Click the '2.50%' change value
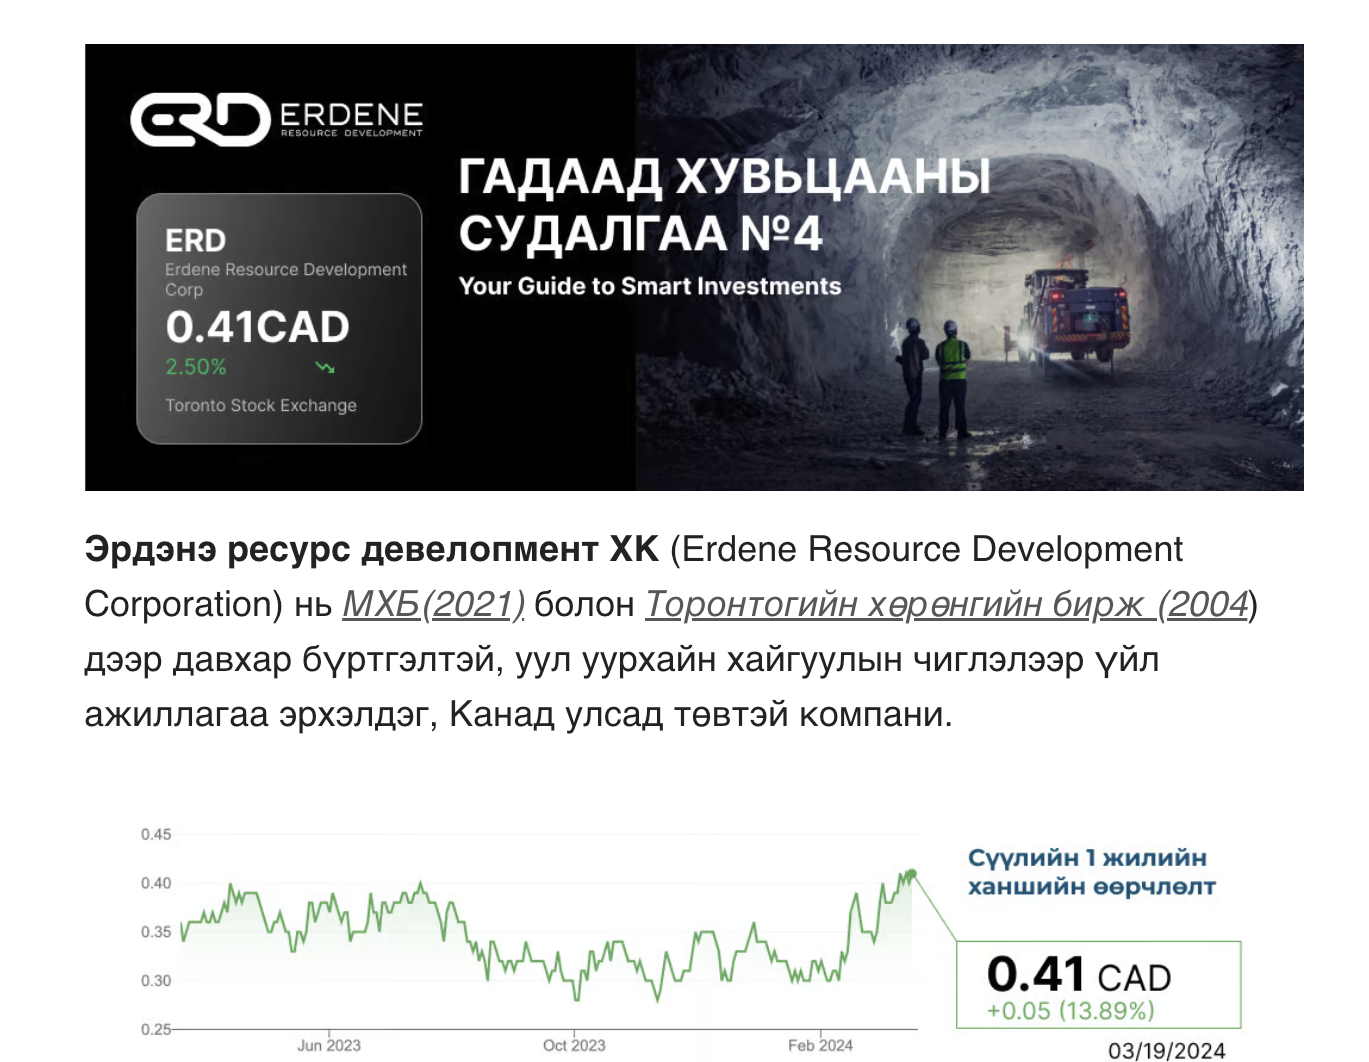The height and width of the screenshot is (1062, 1369). click(196, 367)
